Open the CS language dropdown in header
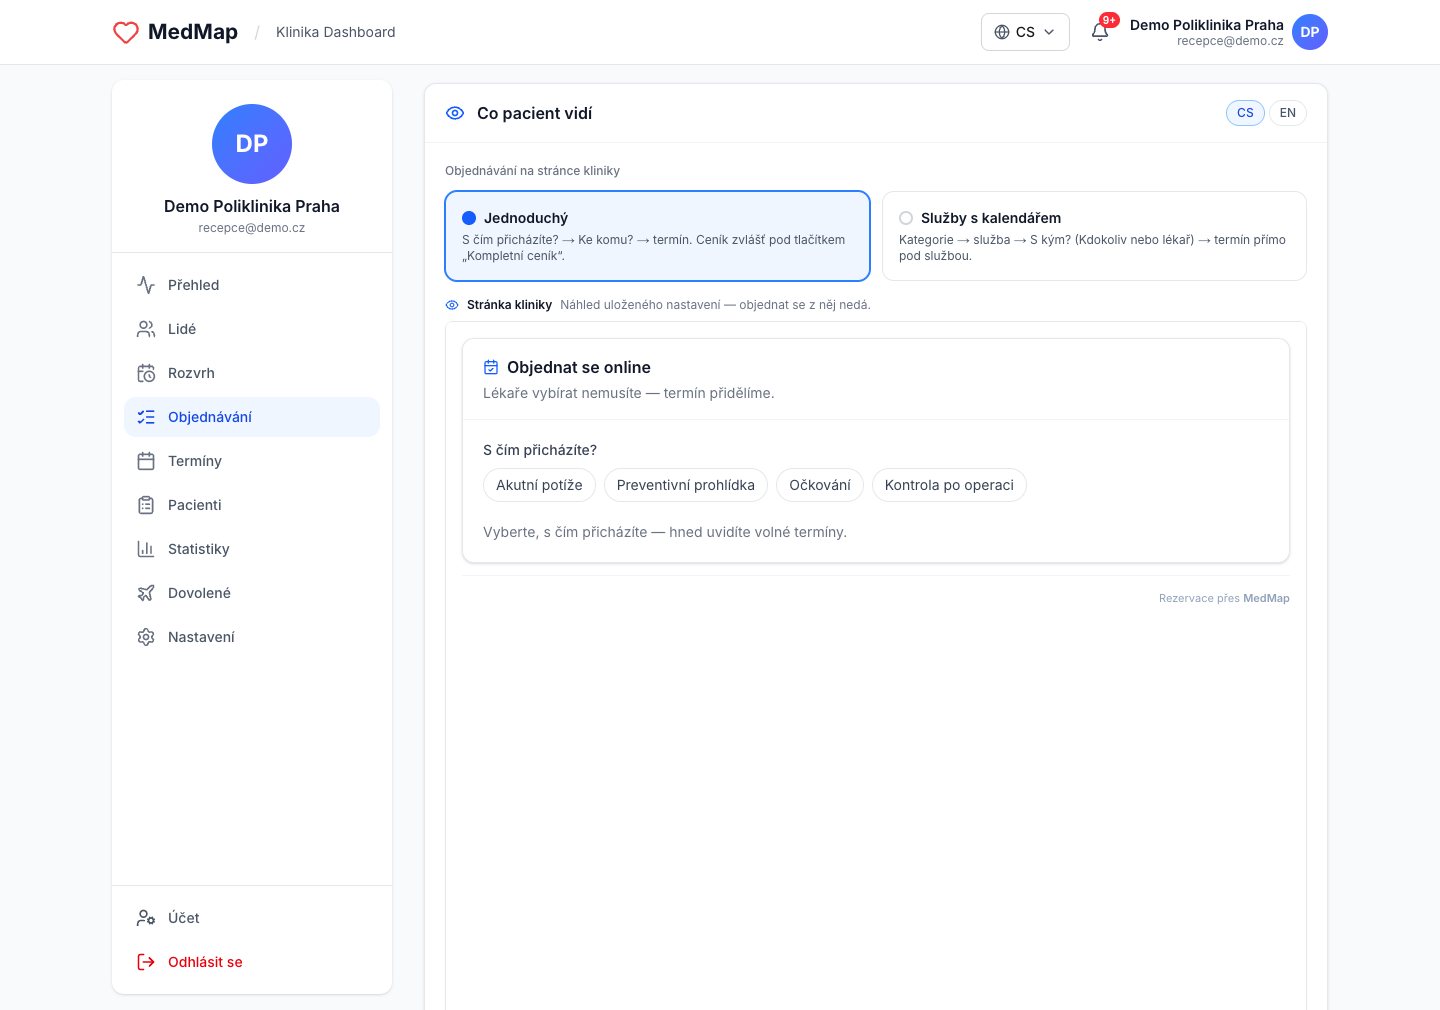 pos(1025,32)
